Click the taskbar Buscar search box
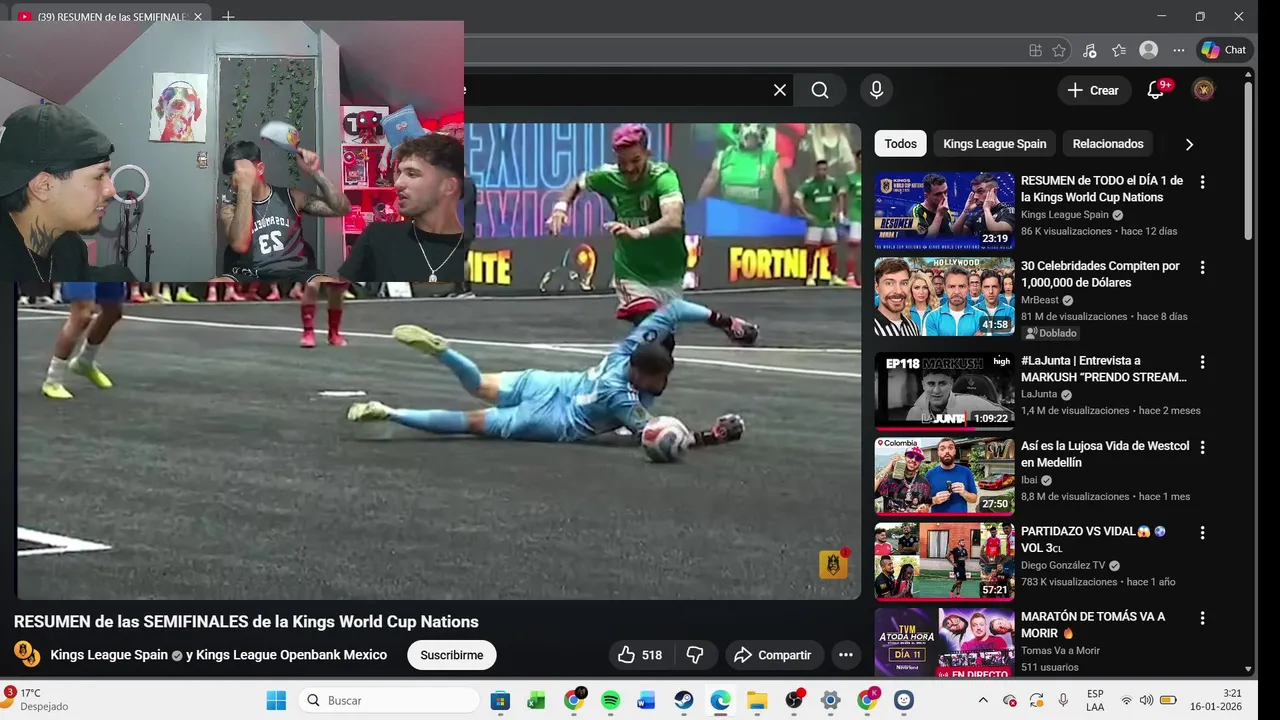Screen dimensions: 1280x720 pyautogui.click(x=390, y=700)
